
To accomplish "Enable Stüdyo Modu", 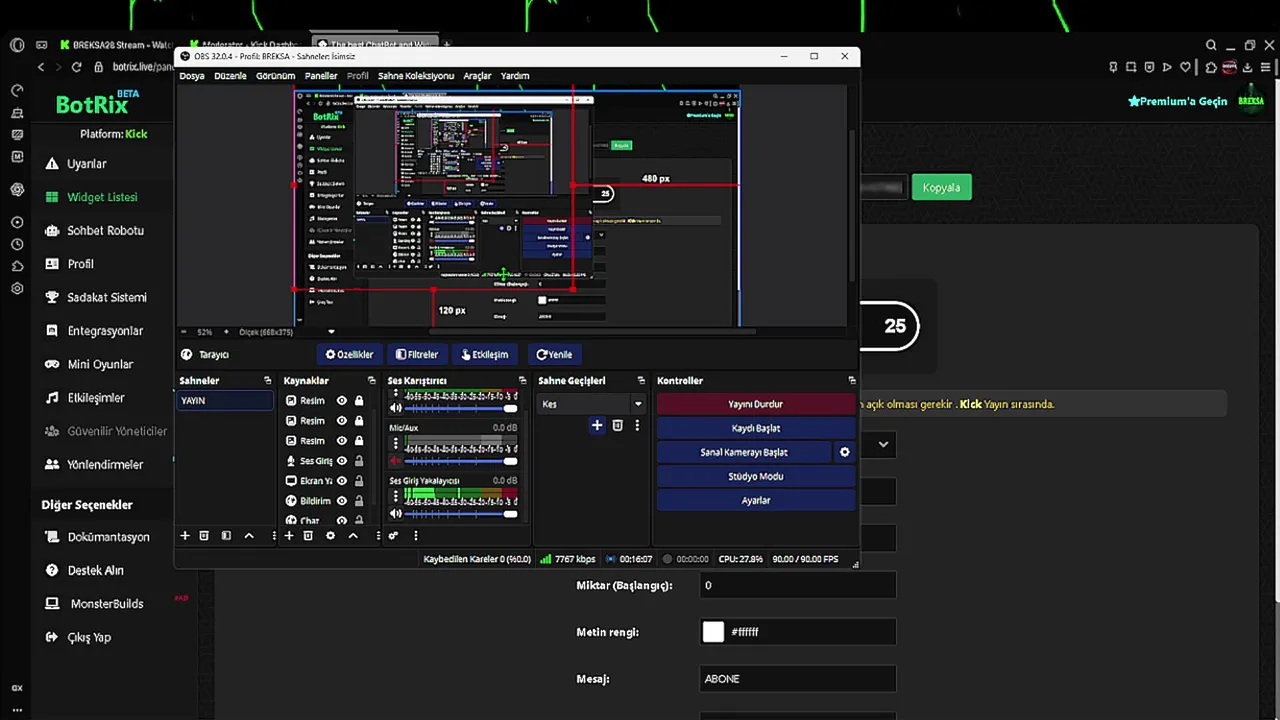I will click(x=755, y=476).
